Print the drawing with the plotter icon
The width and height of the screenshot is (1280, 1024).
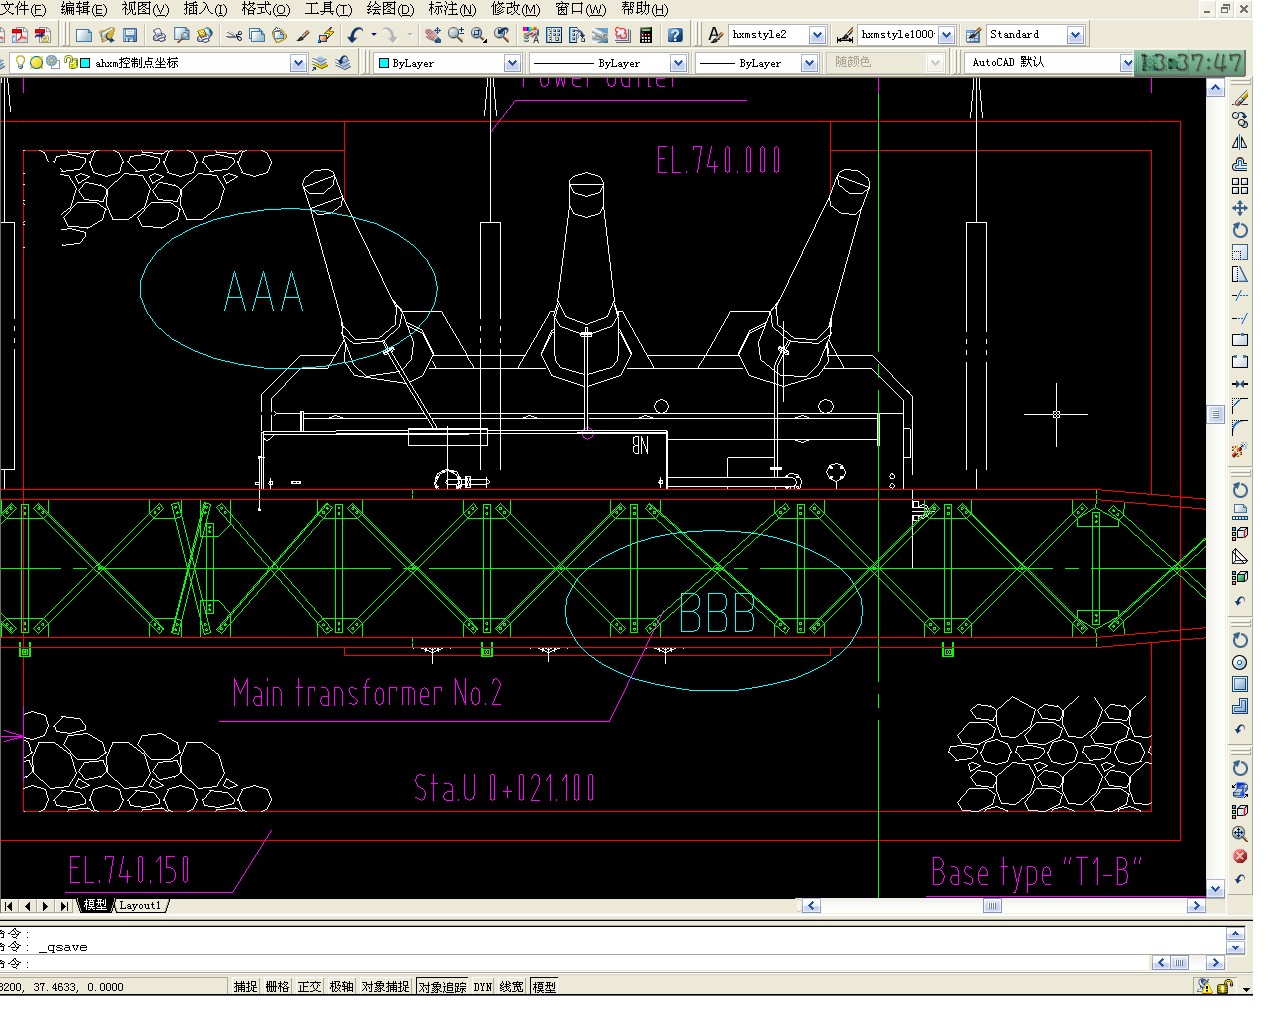click(159, 35)
